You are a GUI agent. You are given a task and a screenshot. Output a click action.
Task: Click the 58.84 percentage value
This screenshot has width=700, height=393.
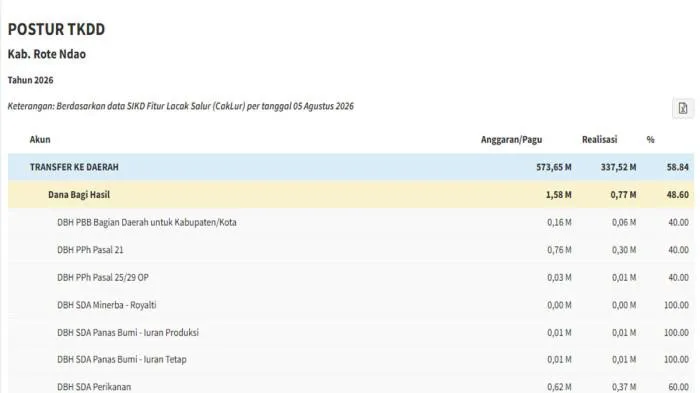tap(678, 167)
